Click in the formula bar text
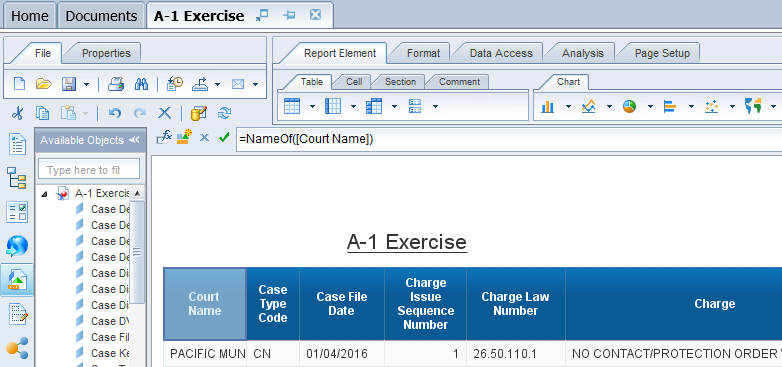782x367 pixels. coord(509,139)
